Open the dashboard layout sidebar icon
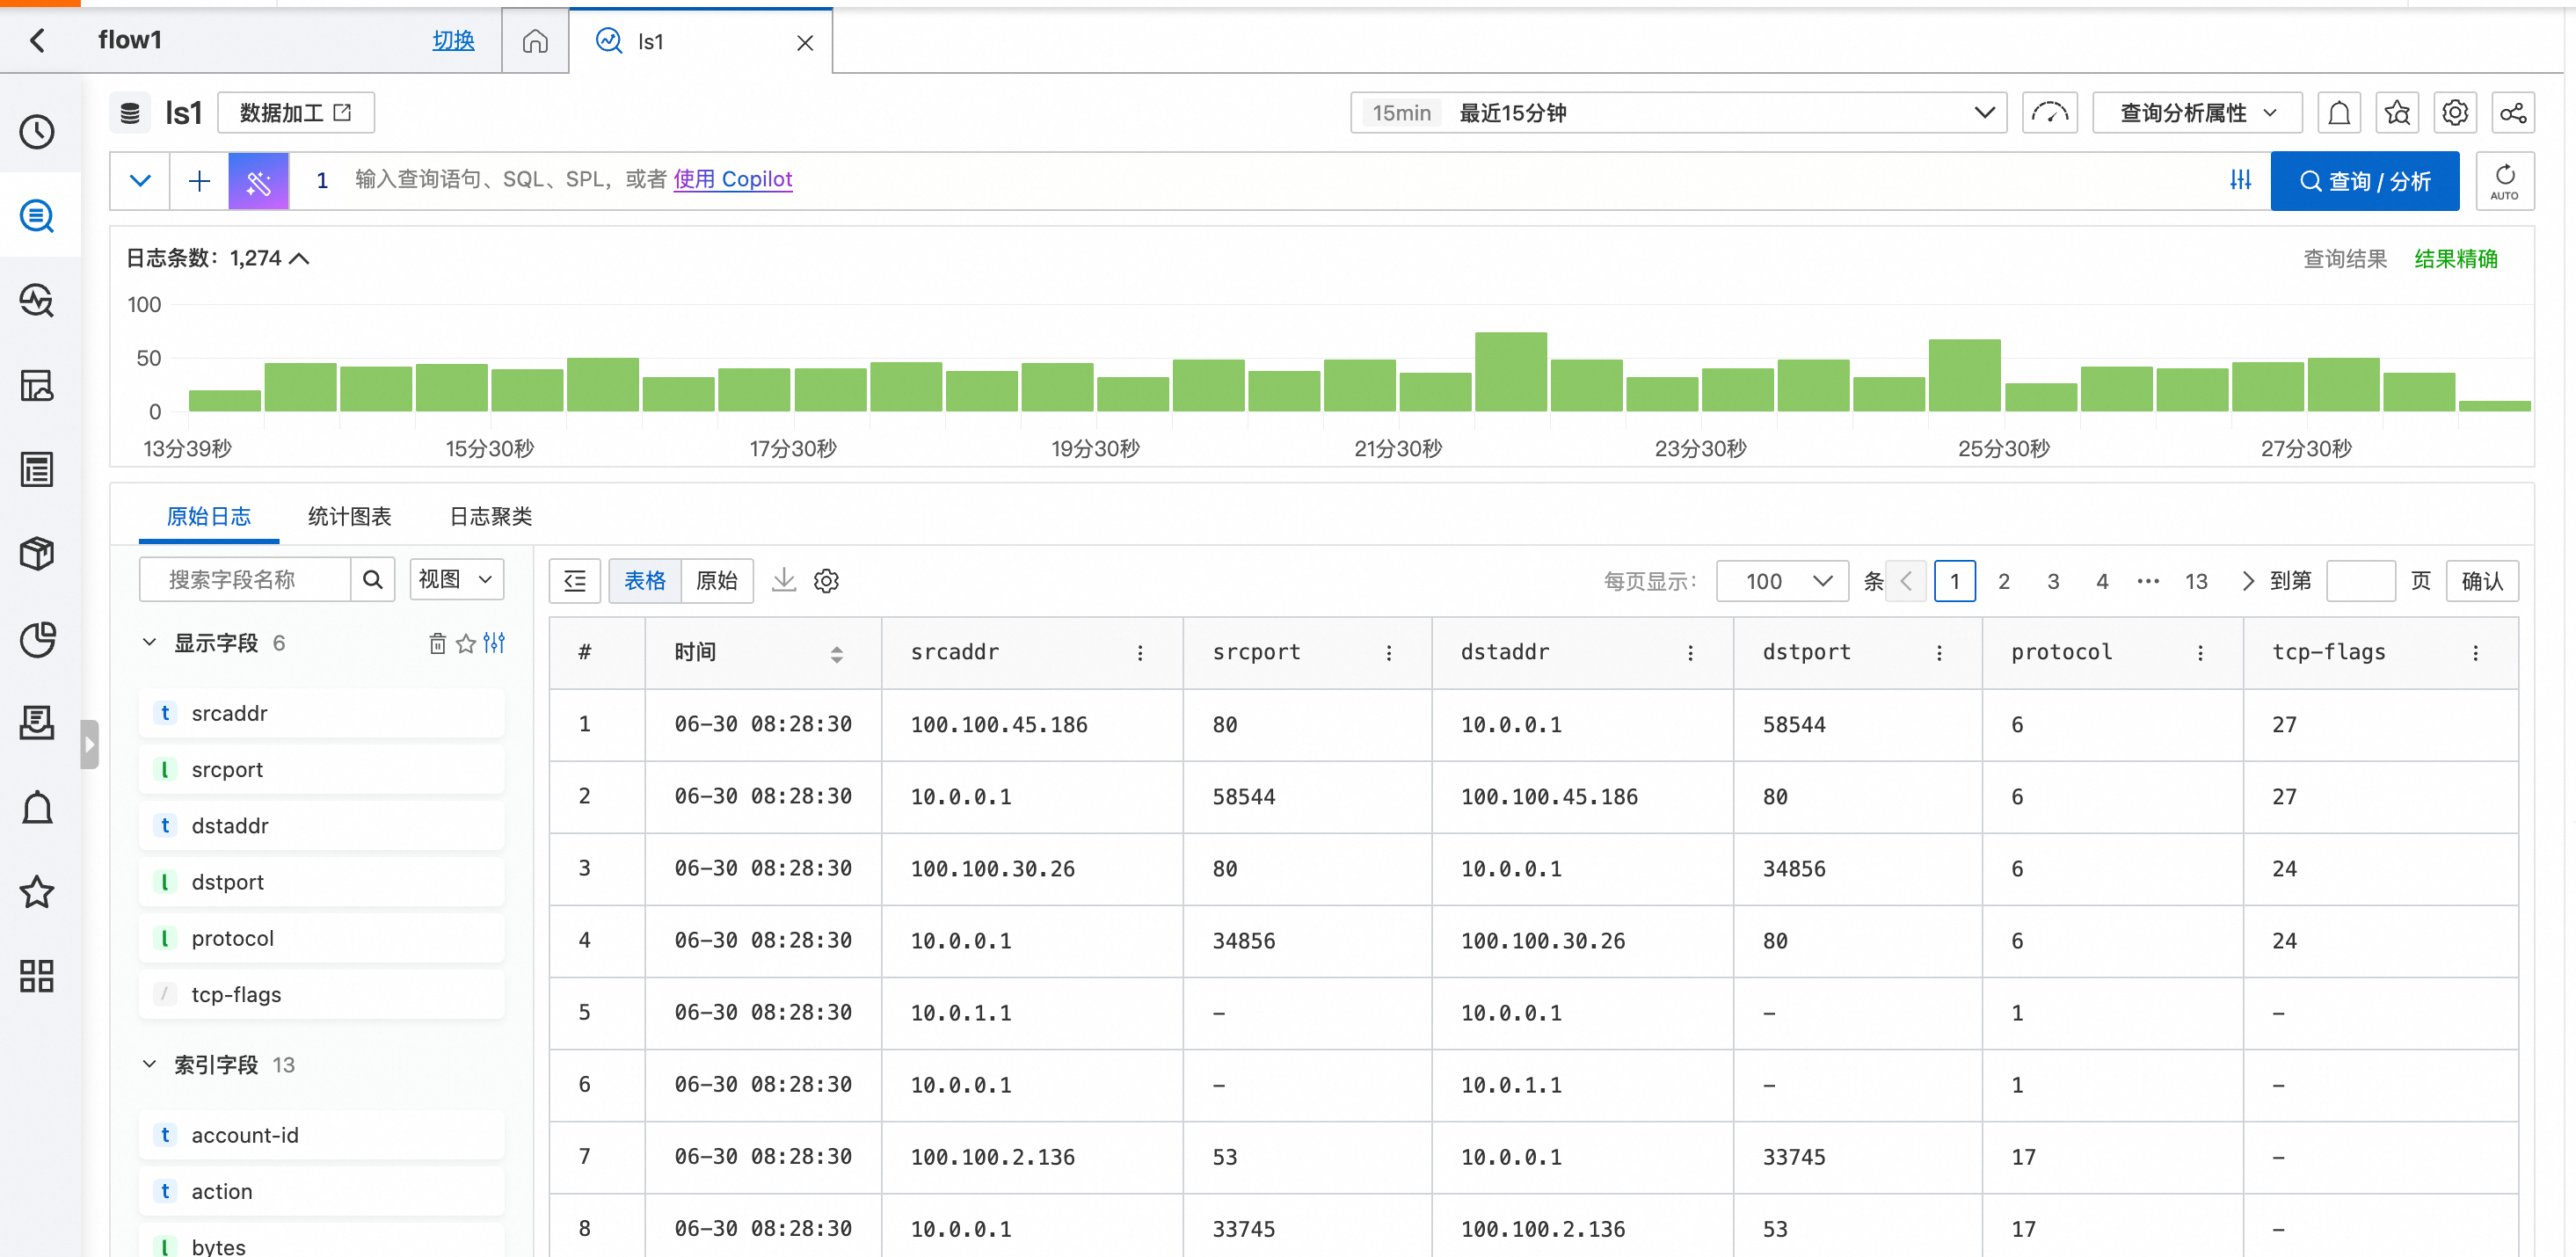2576x1257 pixels. [x=38, y=385]
